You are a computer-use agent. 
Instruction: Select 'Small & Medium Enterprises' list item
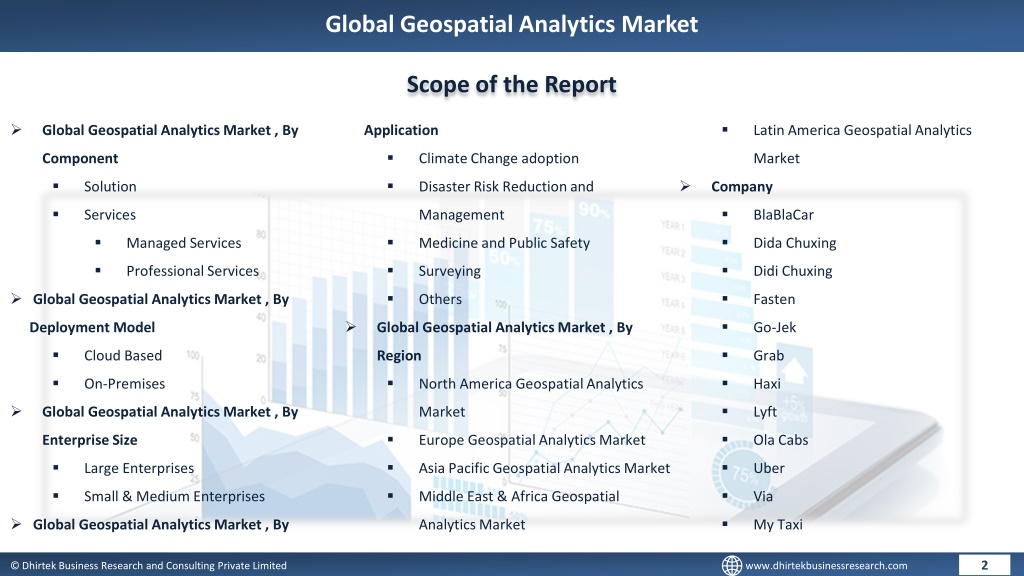174,496
